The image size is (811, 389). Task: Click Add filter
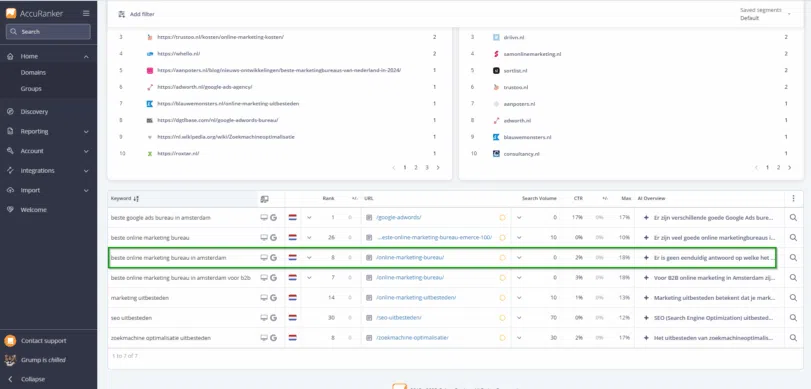tap(137, 14)
